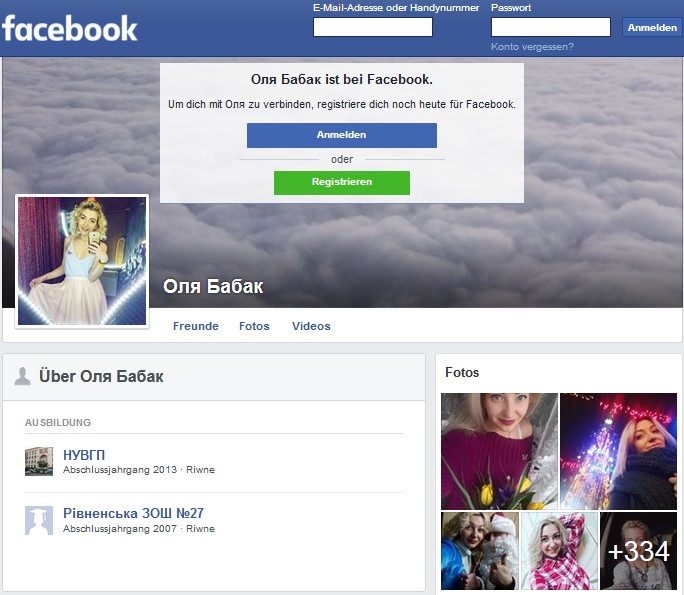Click the Über Оля Бабак heading

pos(101,376)
